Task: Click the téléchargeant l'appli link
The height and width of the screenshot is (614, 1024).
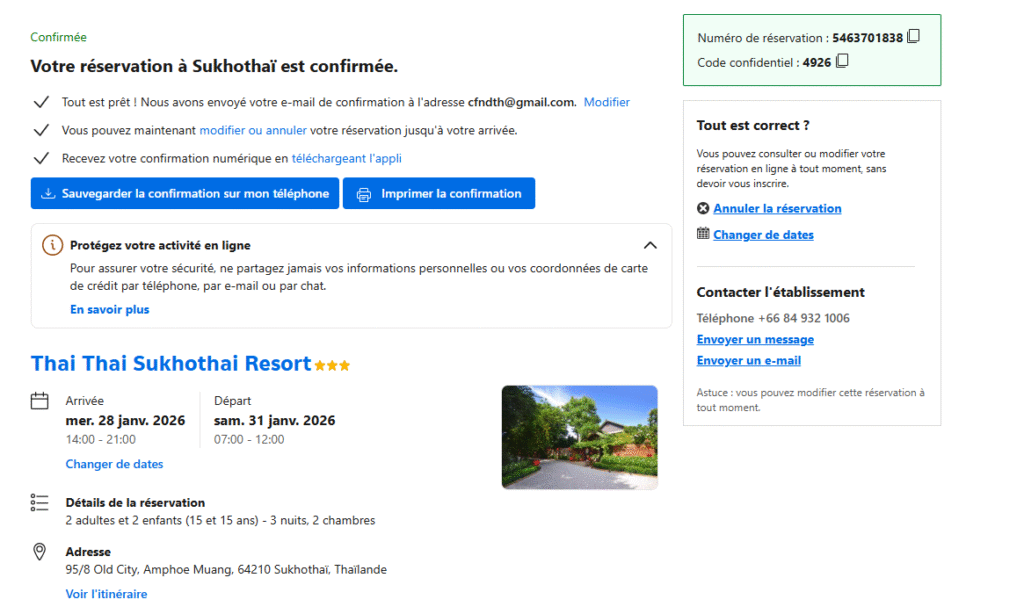Action: click(x=347, y=158)
